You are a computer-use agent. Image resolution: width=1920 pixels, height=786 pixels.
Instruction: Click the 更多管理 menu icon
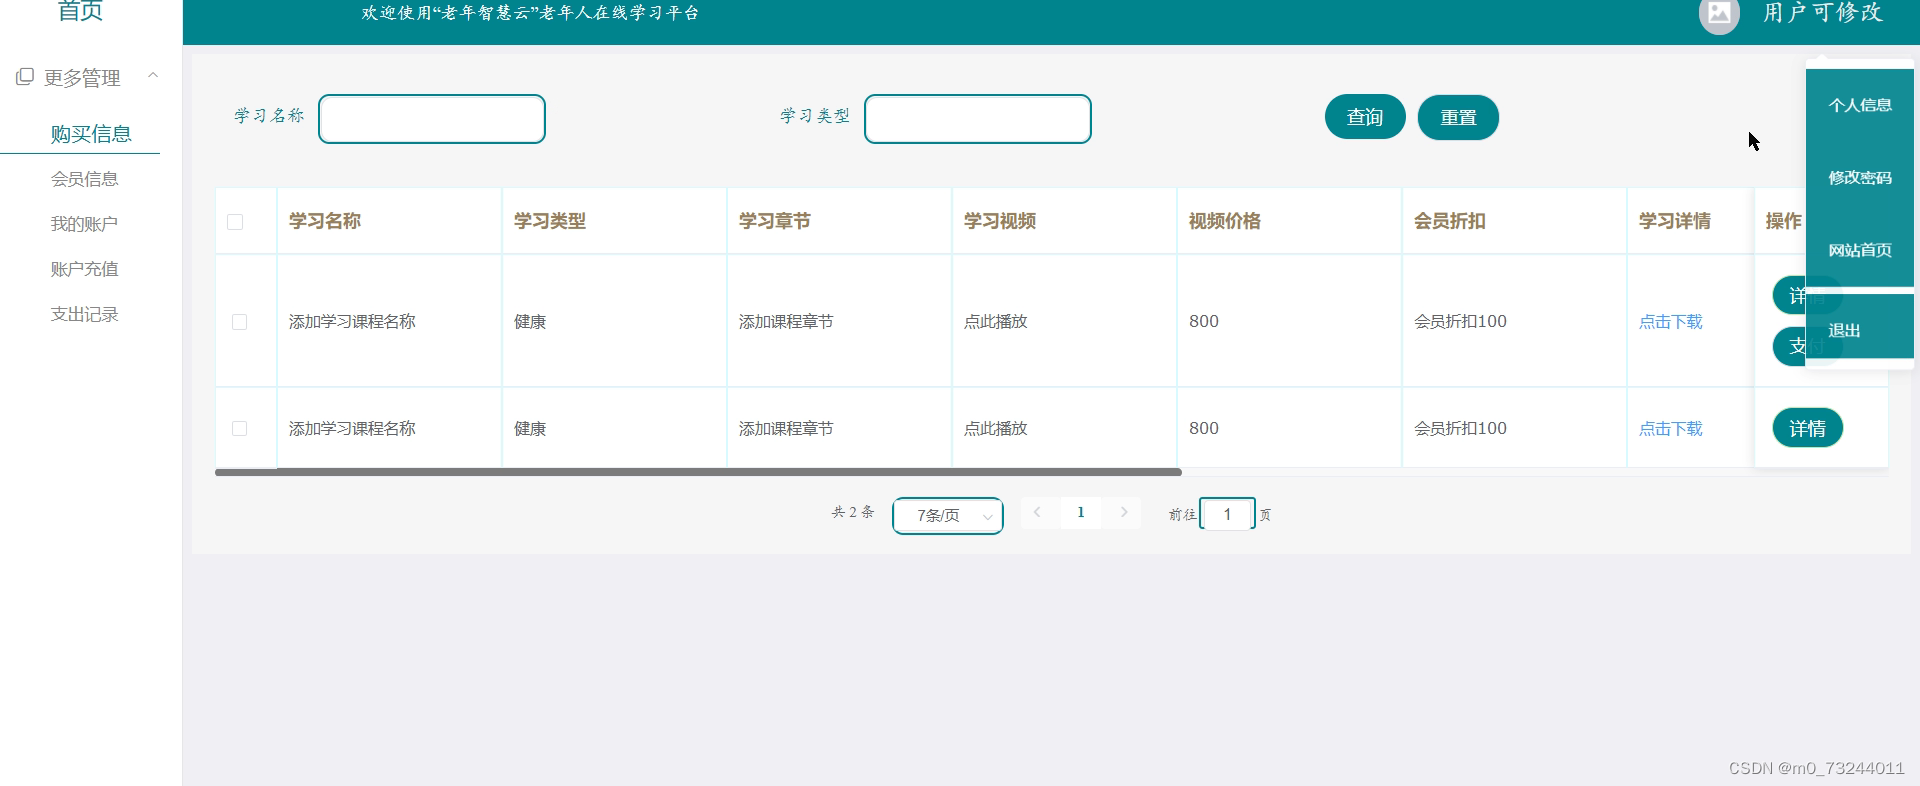(x=25, y=77)
